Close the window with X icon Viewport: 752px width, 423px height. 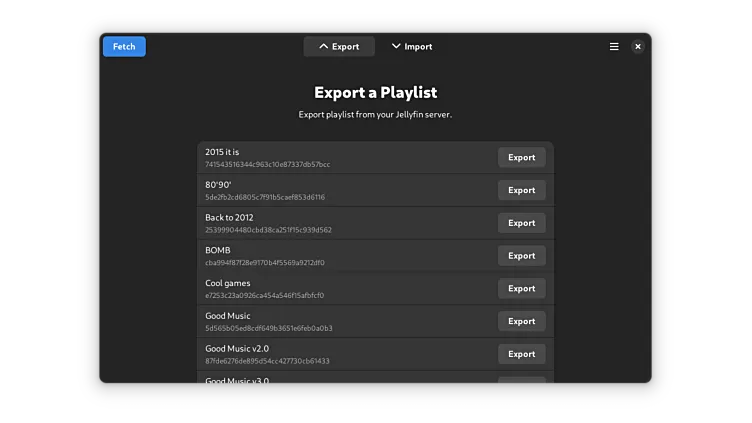tap(638, 46)
